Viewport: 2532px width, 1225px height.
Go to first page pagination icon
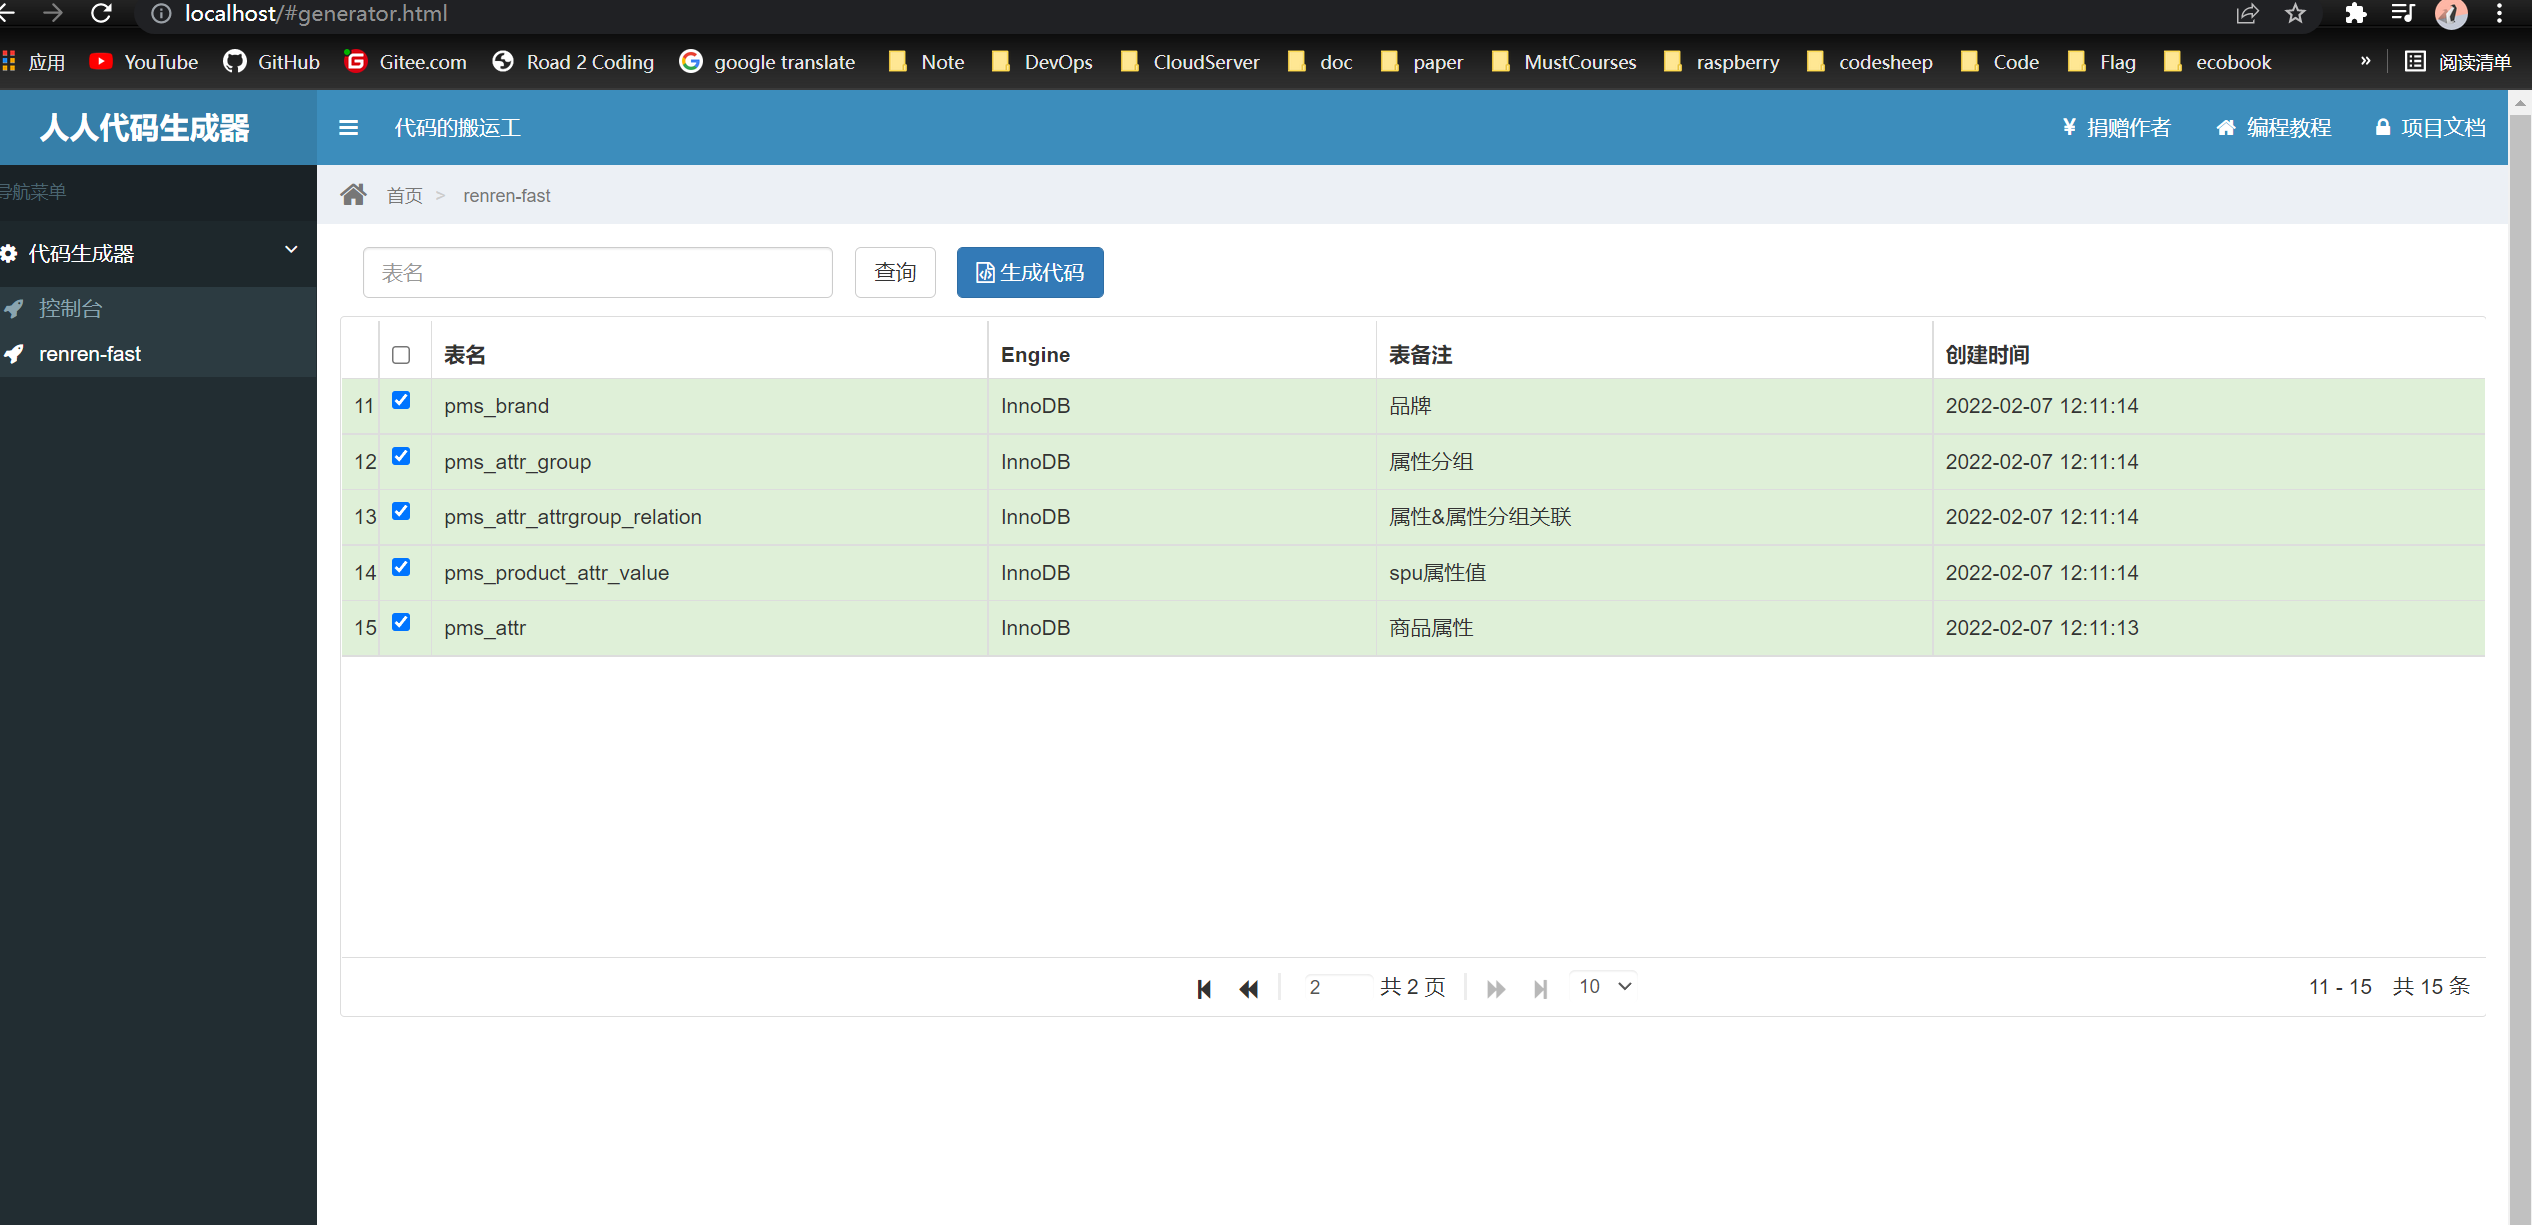(x=1204, y=988)
